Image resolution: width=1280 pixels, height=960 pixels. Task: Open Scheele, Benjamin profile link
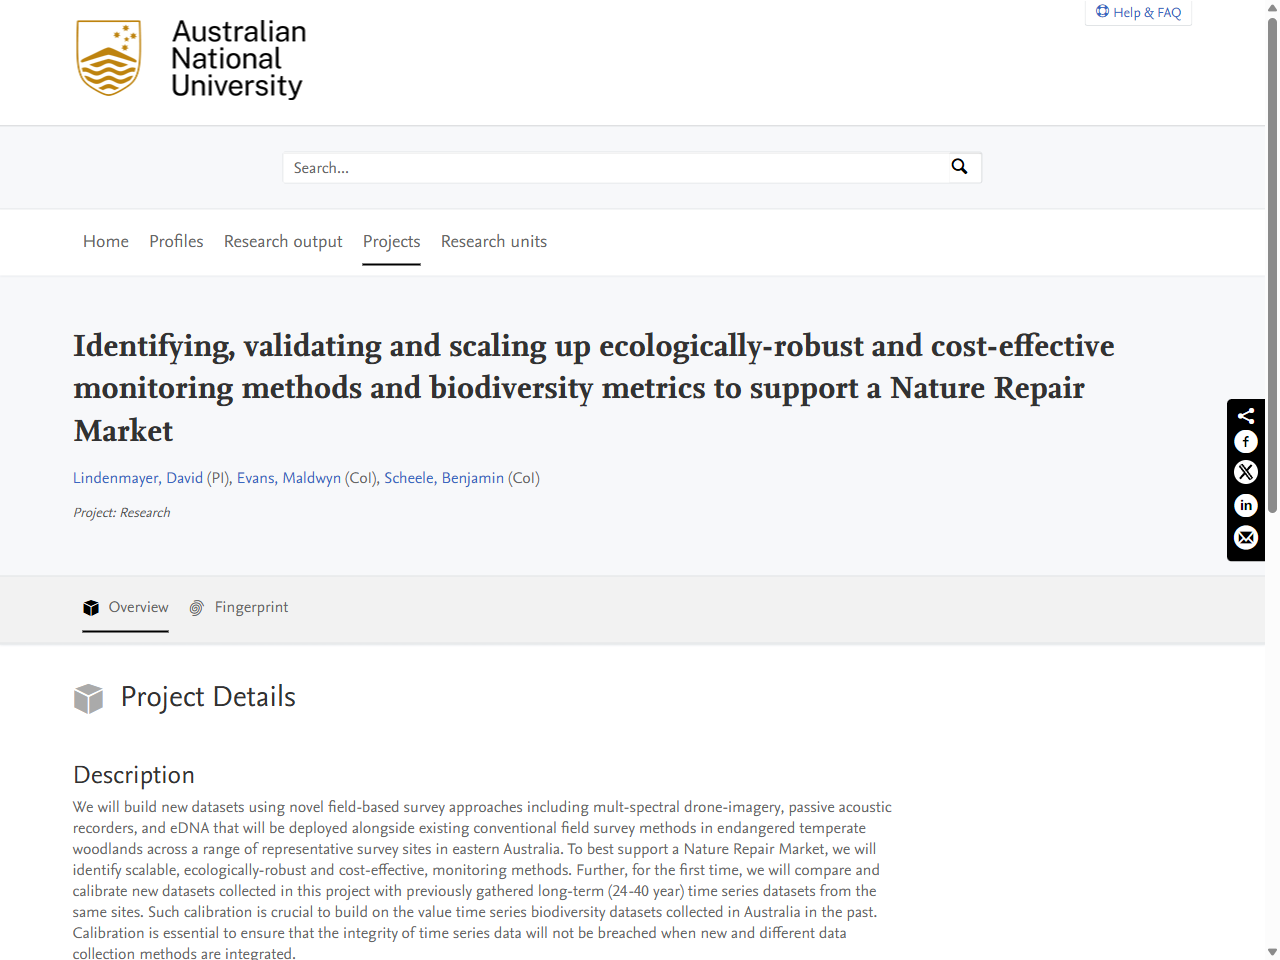444,478
